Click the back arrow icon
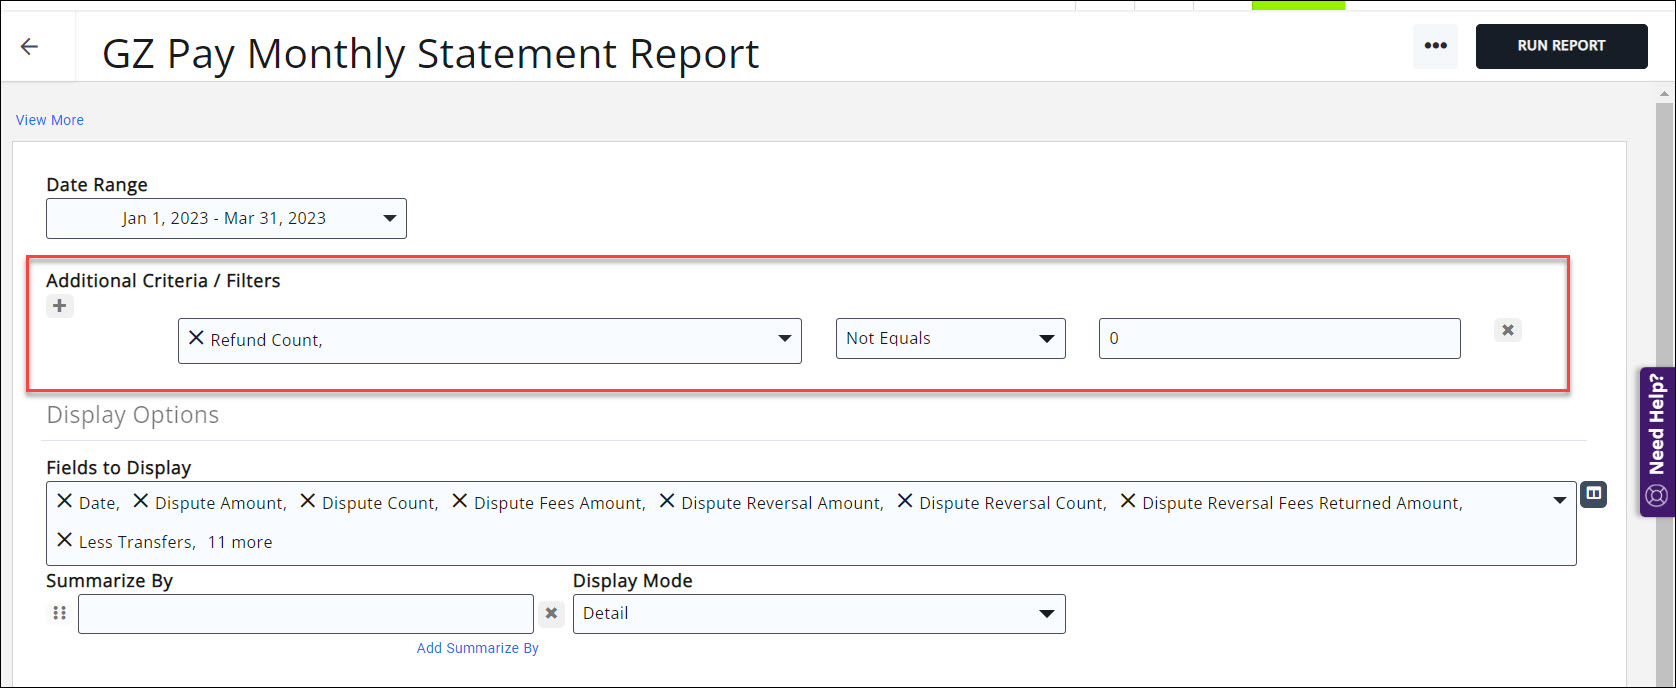Screen dimensions: 1676x688 click(x=30, y=46)
